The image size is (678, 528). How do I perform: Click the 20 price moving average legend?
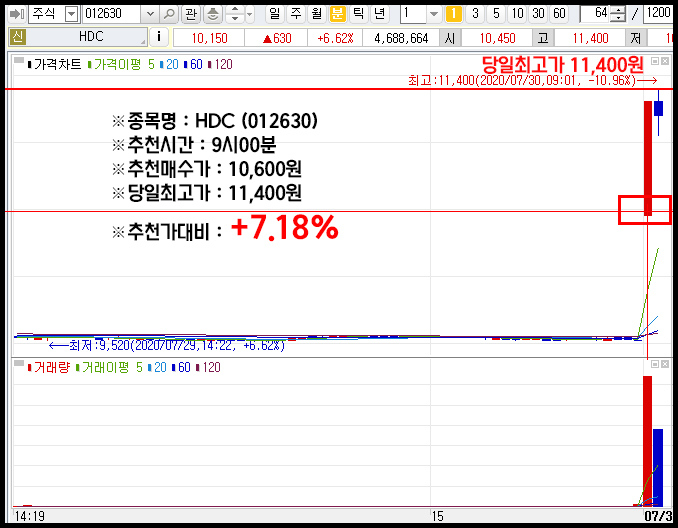pyautogui.click(x=169, y=65)
